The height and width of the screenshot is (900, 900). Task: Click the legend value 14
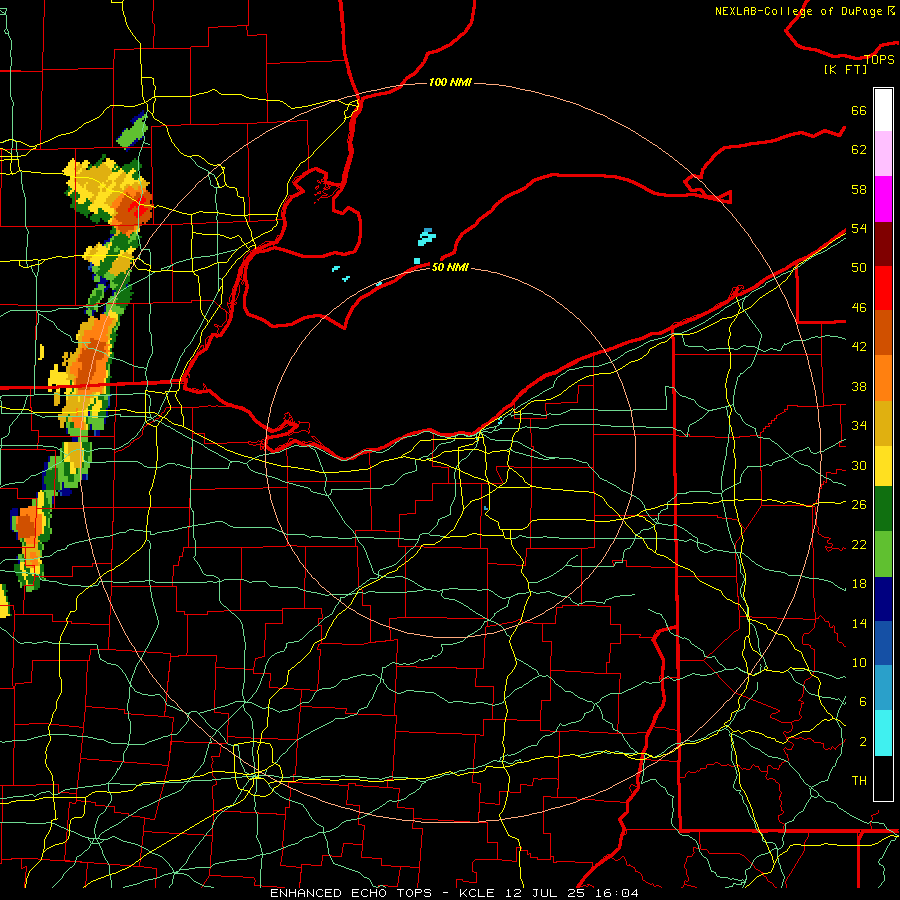tap(859, 623)
